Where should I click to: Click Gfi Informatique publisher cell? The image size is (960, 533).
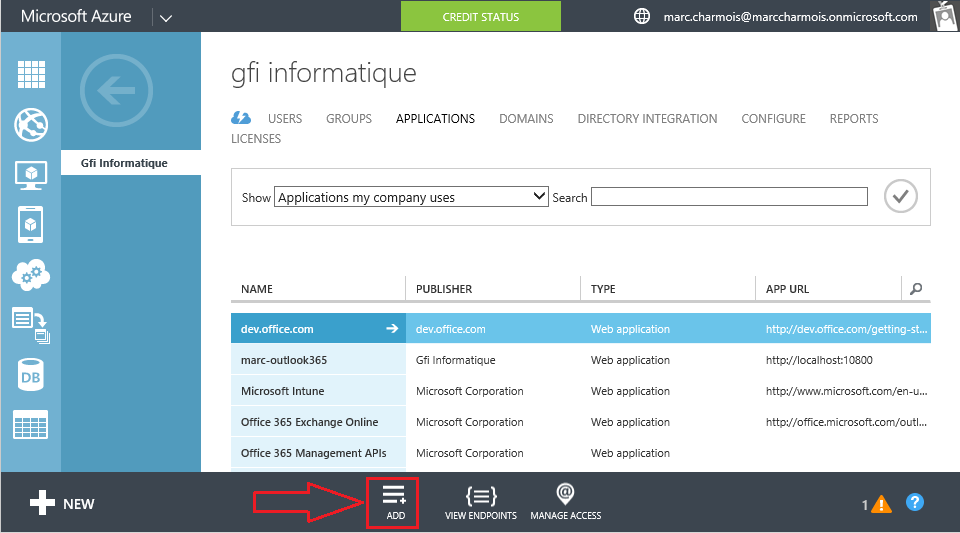(x=456, y=360)
